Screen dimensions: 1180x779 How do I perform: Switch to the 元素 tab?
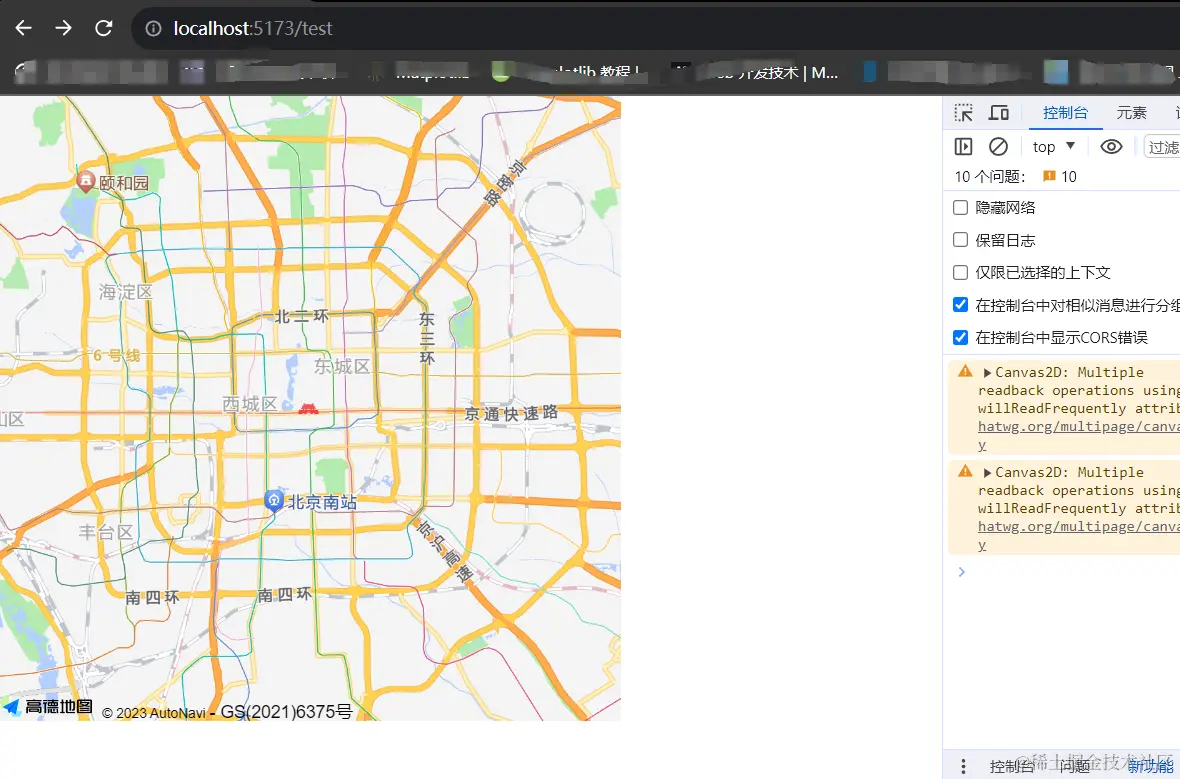[1131, 113]
